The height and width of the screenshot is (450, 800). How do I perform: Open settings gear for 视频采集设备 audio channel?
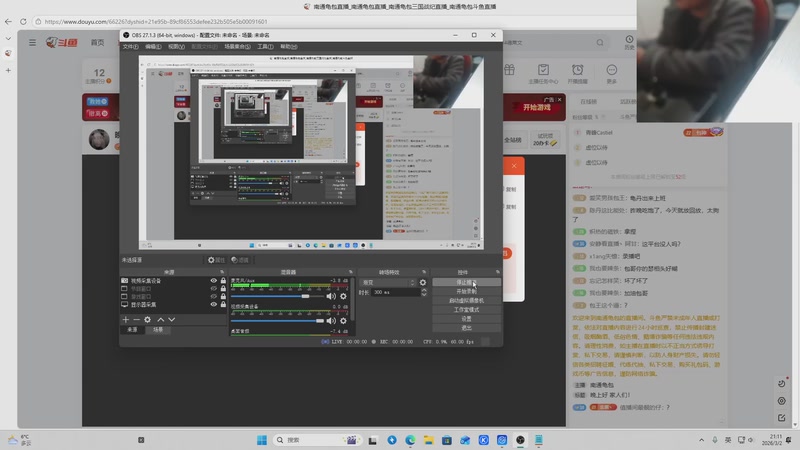(343, 320)
